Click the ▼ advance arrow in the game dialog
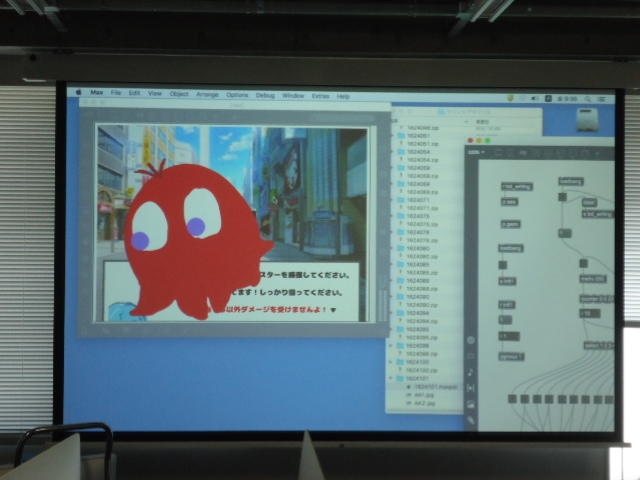The image size is (640, 480). pyautogui.click(x=333, y=309)
